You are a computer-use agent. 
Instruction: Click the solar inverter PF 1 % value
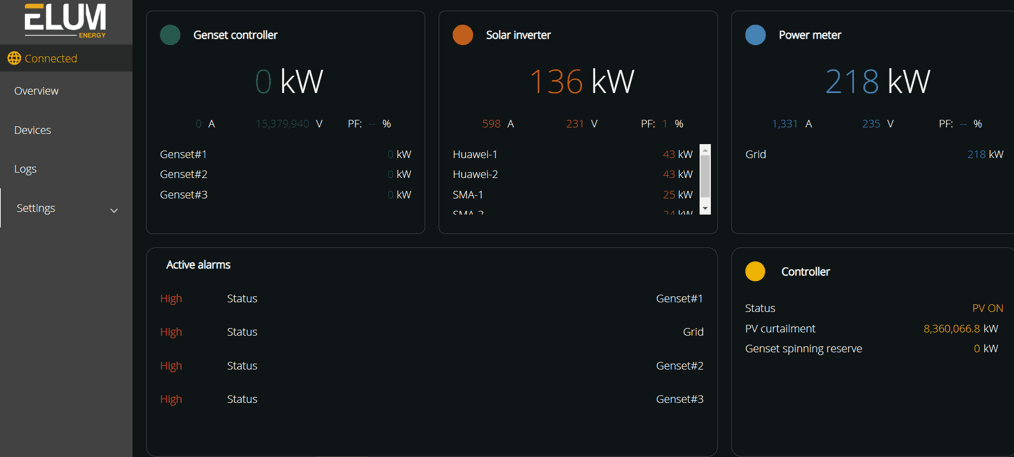(x=662, y=123)
